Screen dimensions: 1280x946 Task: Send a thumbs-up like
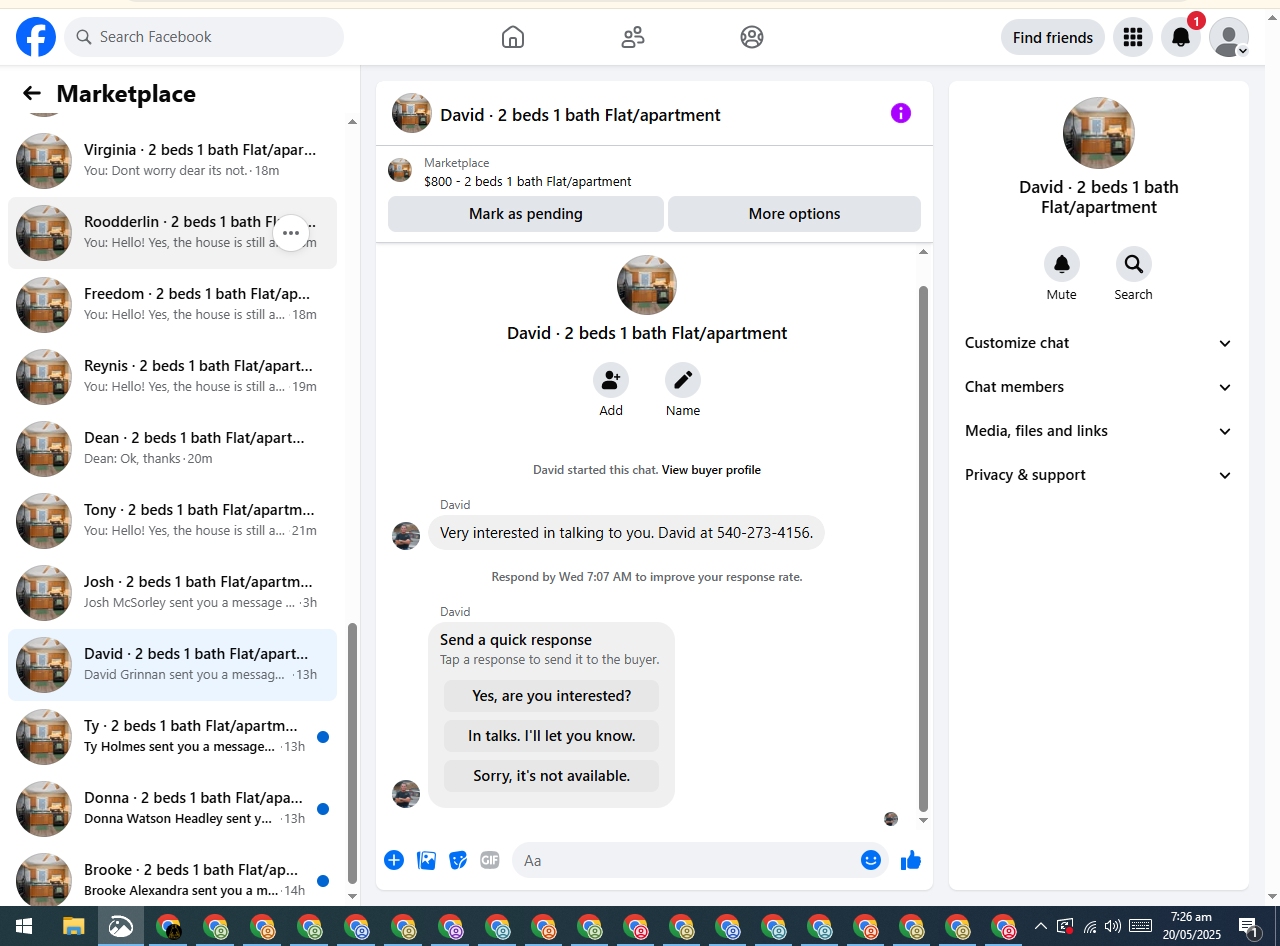click(911, 860)
